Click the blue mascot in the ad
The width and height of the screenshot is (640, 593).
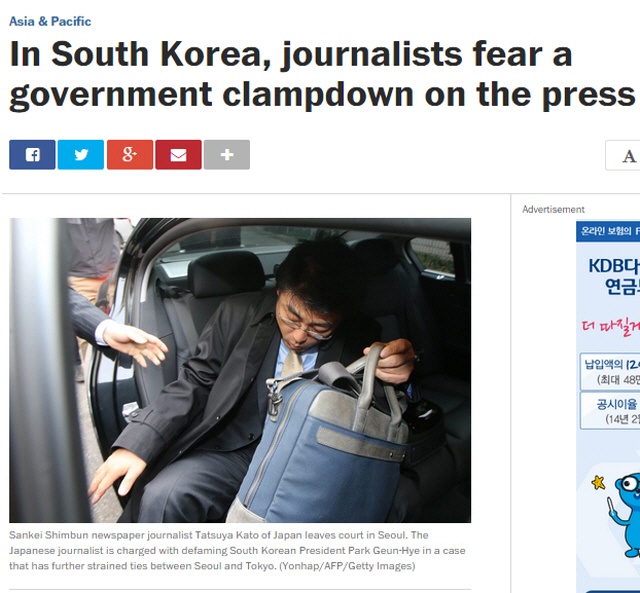(x=625, y=514)
